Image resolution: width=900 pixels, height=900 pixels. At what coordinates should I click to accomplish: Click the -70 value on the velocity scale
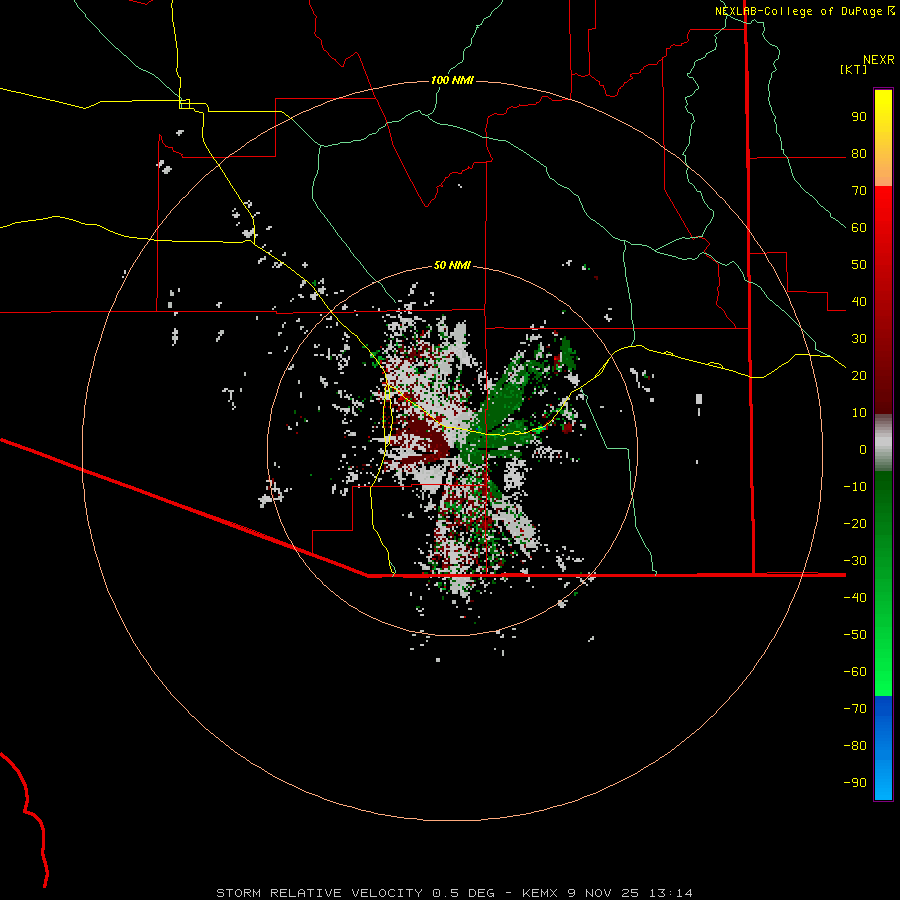855,708
